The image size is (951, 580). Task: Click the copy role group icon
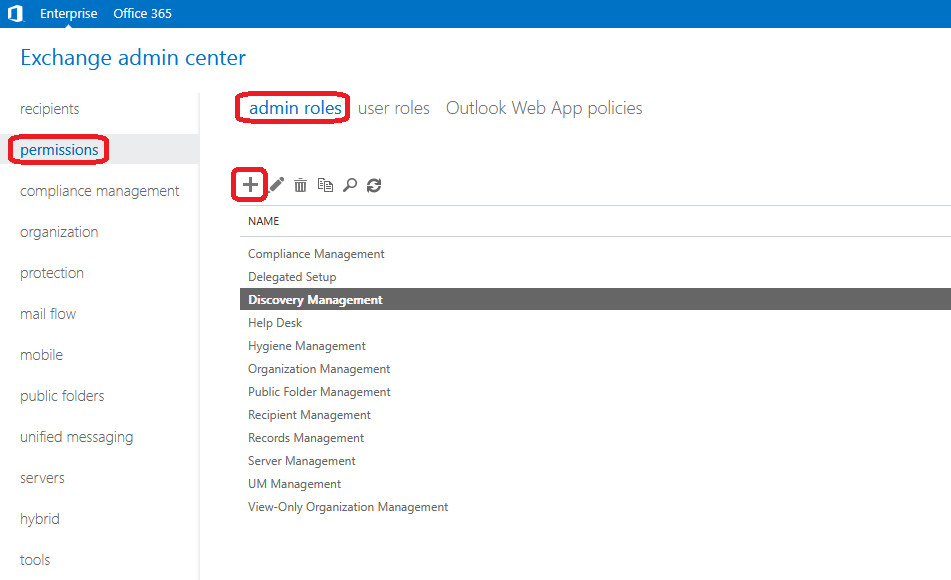point(325,185)
